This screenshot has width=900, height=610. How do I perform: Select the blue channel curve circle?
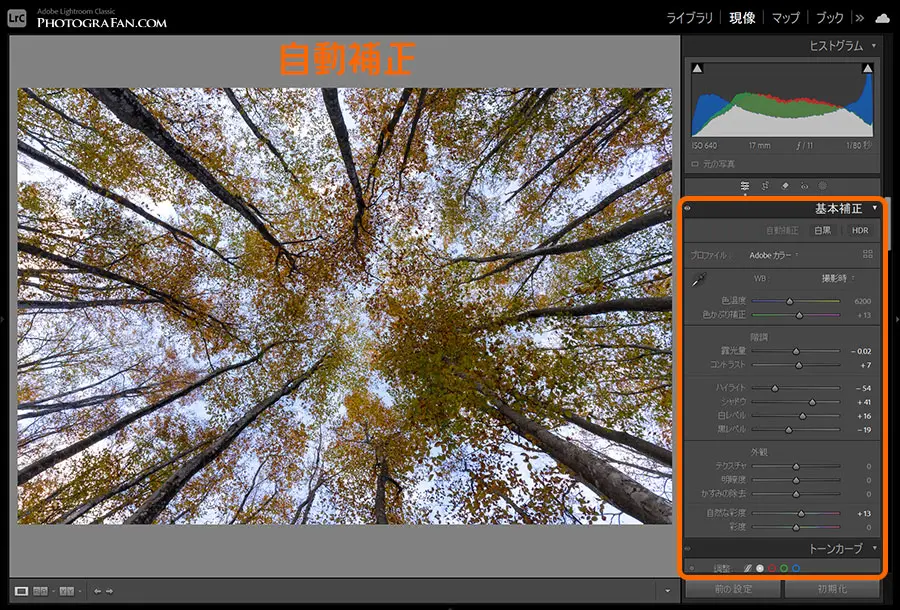(x=796, y=568)
